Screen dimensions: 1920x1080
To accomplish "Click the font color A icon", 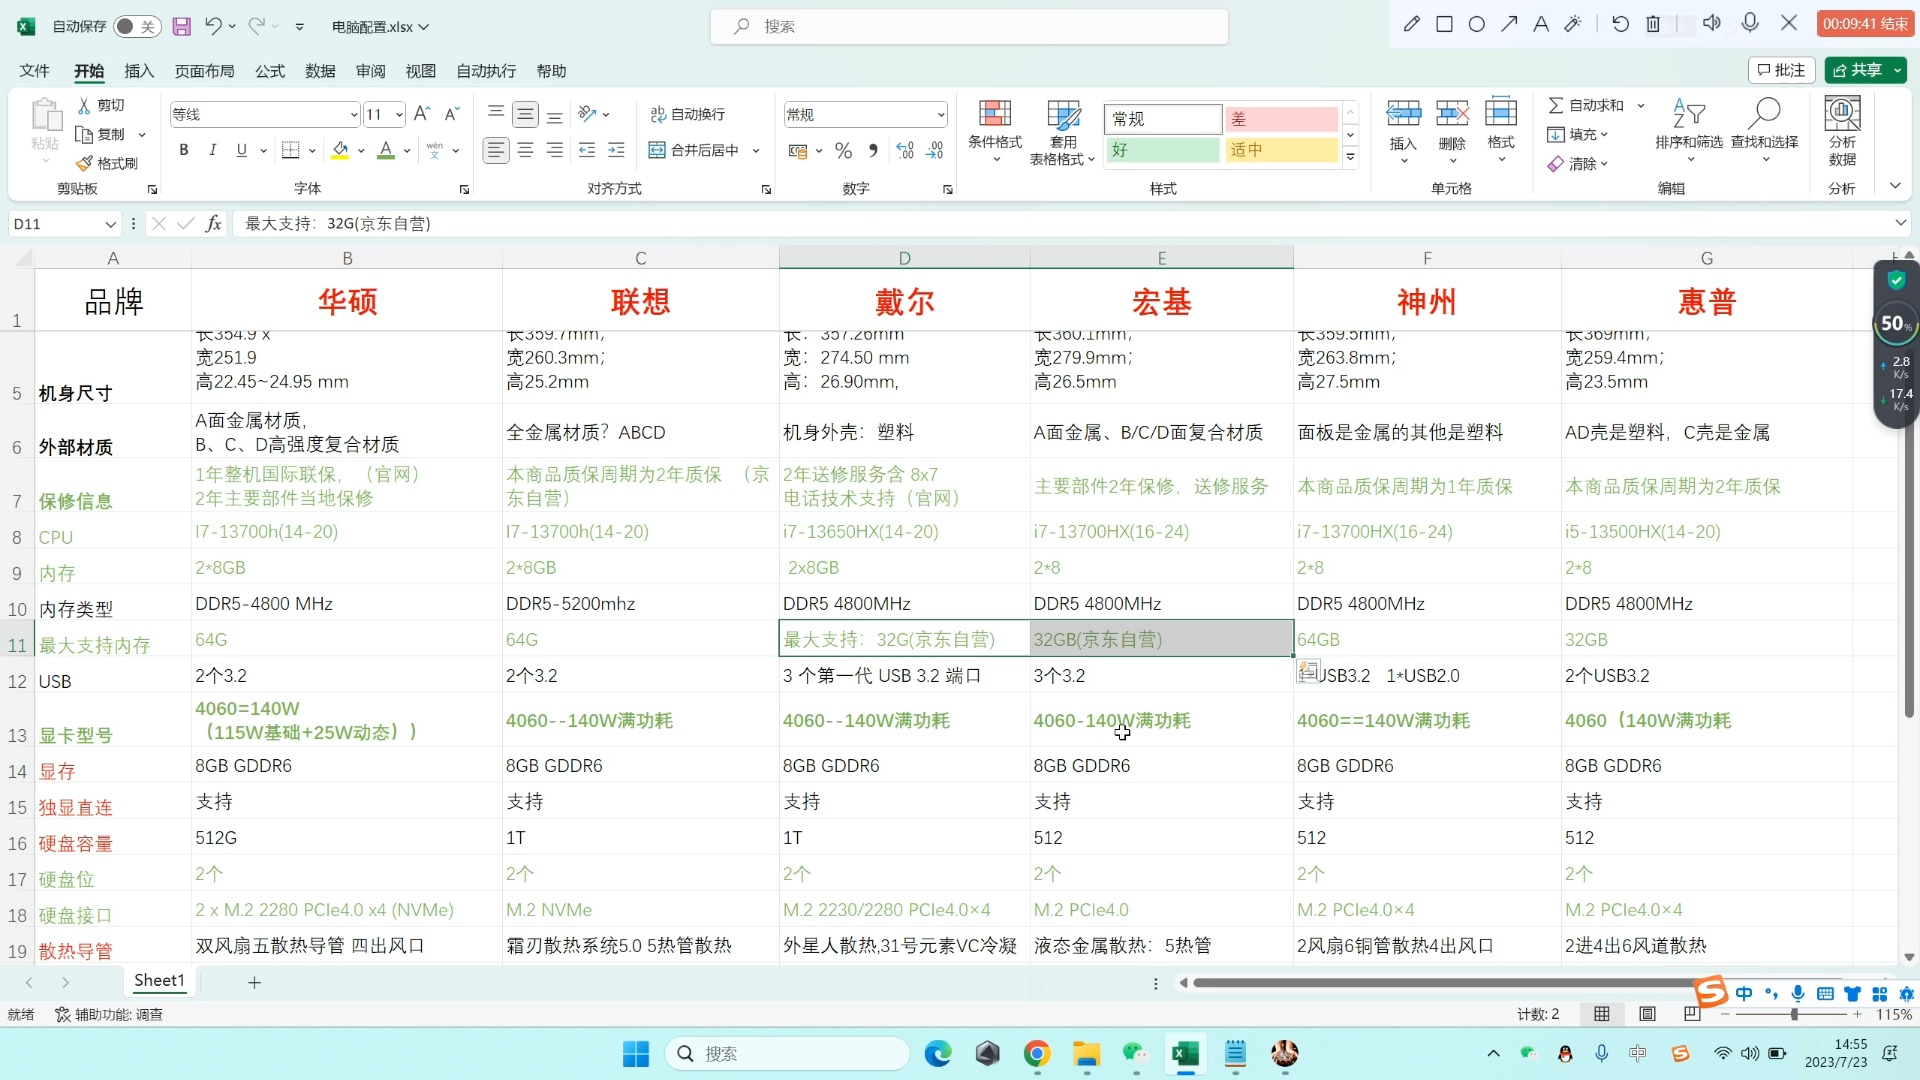I will click(386, 150).
